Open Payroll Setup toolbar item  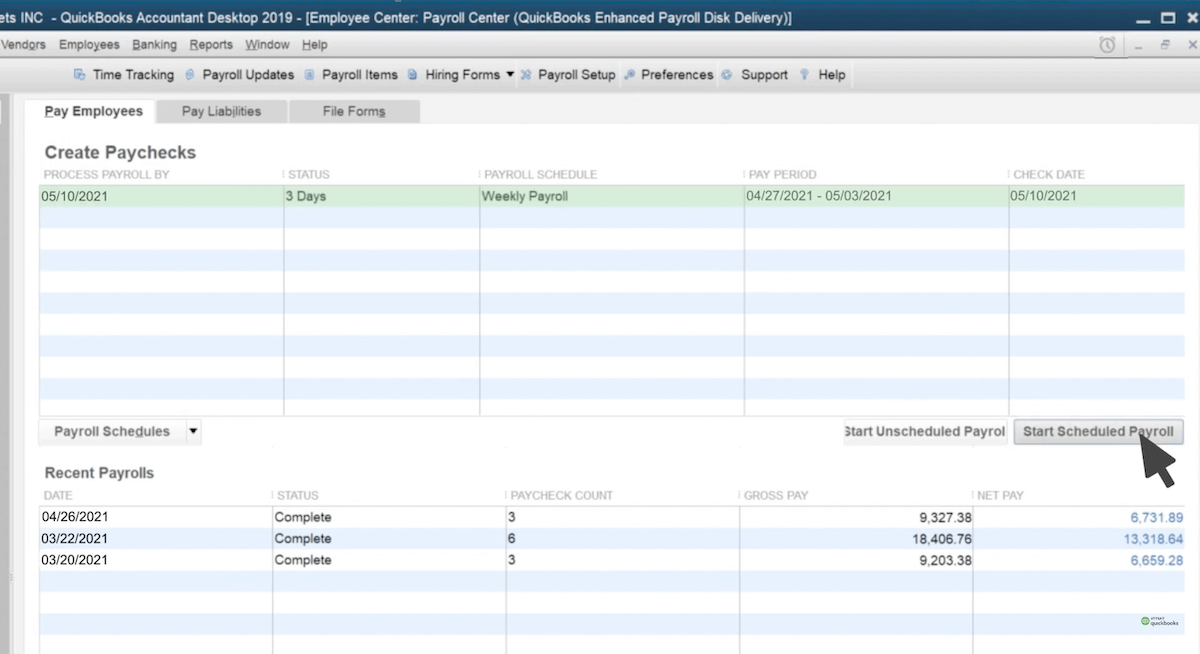[x=577, y=75]
